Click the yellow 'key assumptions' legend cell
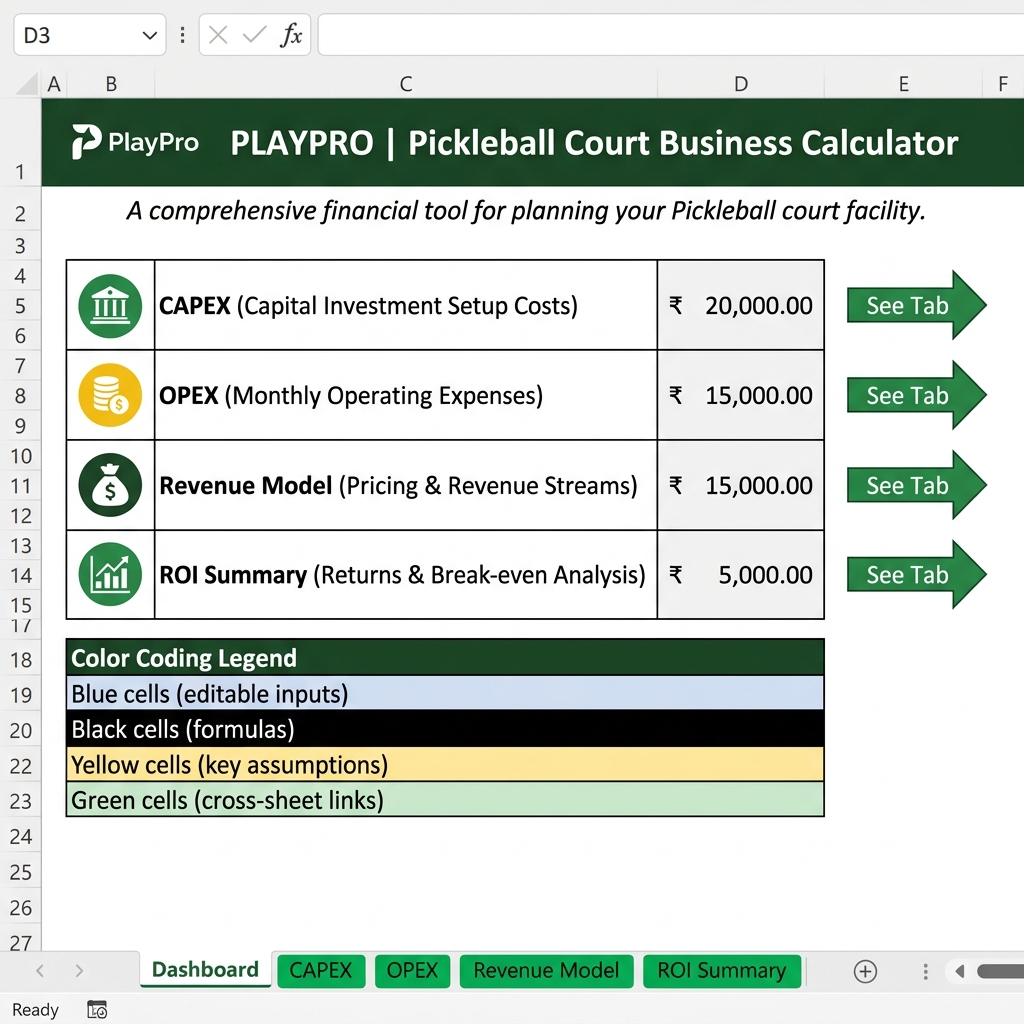This screenshot has height=1024, width=1024. [445, 765]
